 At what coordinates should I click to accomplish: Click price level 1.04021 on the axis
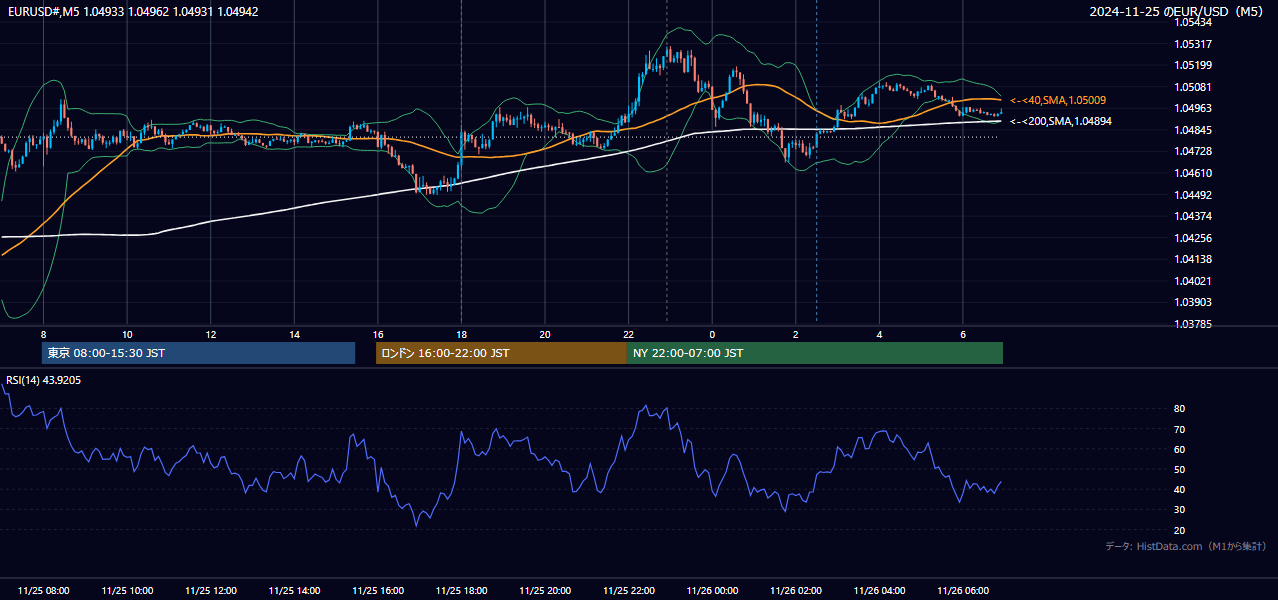pyautogui.click(x=1193, y=281)
